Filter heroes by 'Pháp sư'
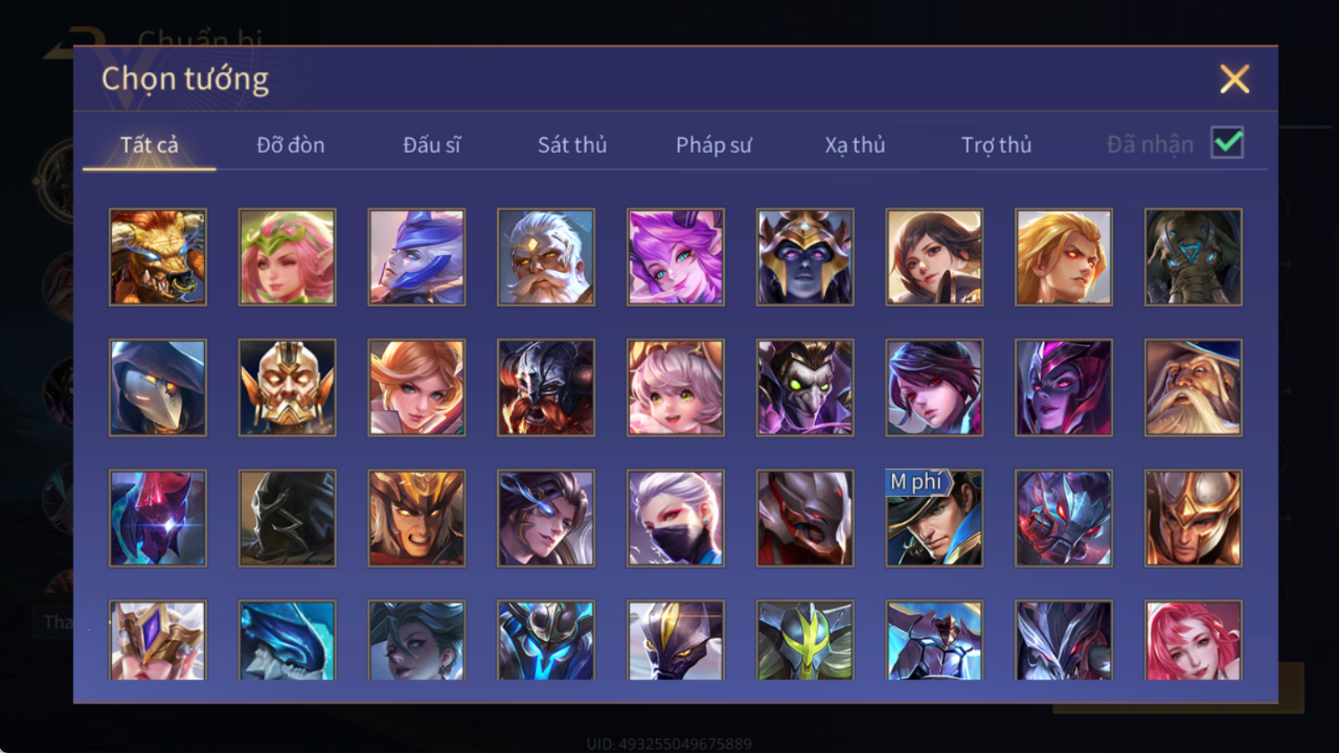1339x753 pixels. point(714,145)
